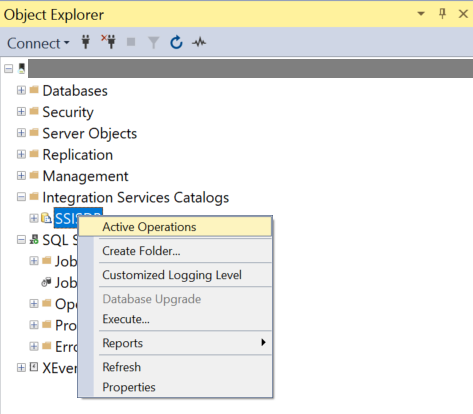Click the Jobs folder icon
Viewport: 473px width, 414px height.
click(47, 260)
